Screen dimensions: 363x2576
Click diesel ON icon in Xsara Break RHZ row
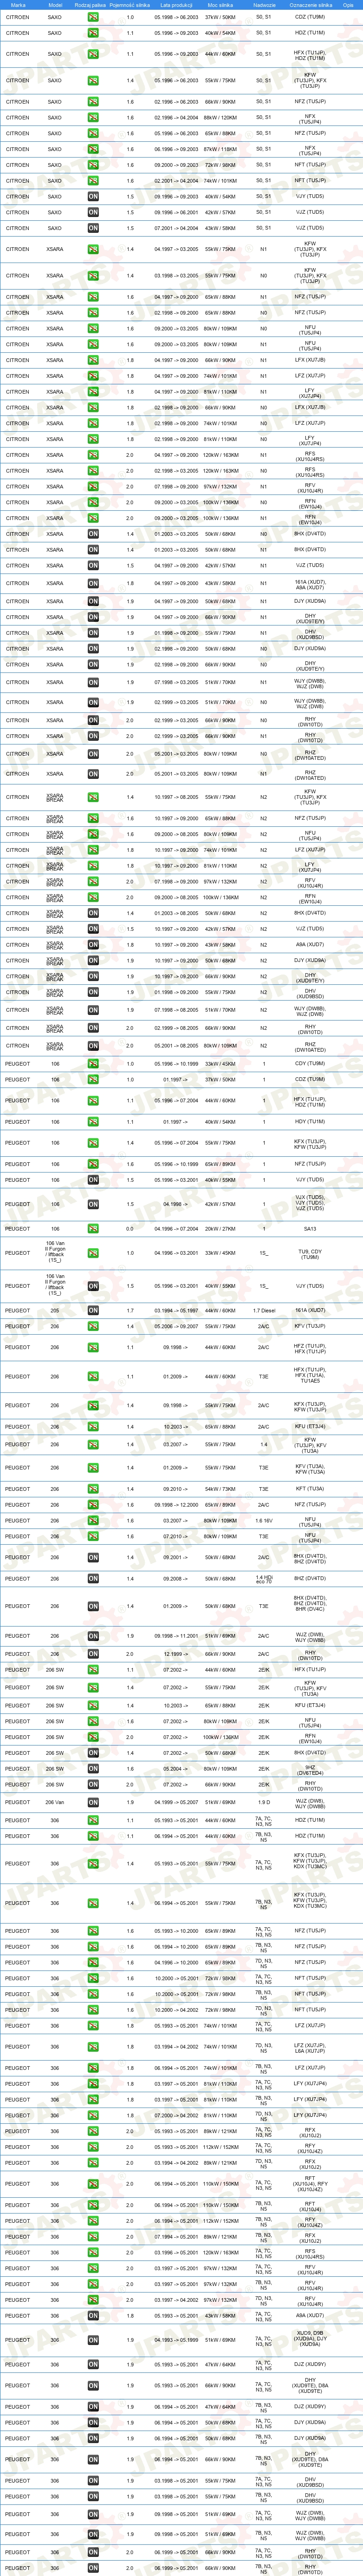[93, 1045]
